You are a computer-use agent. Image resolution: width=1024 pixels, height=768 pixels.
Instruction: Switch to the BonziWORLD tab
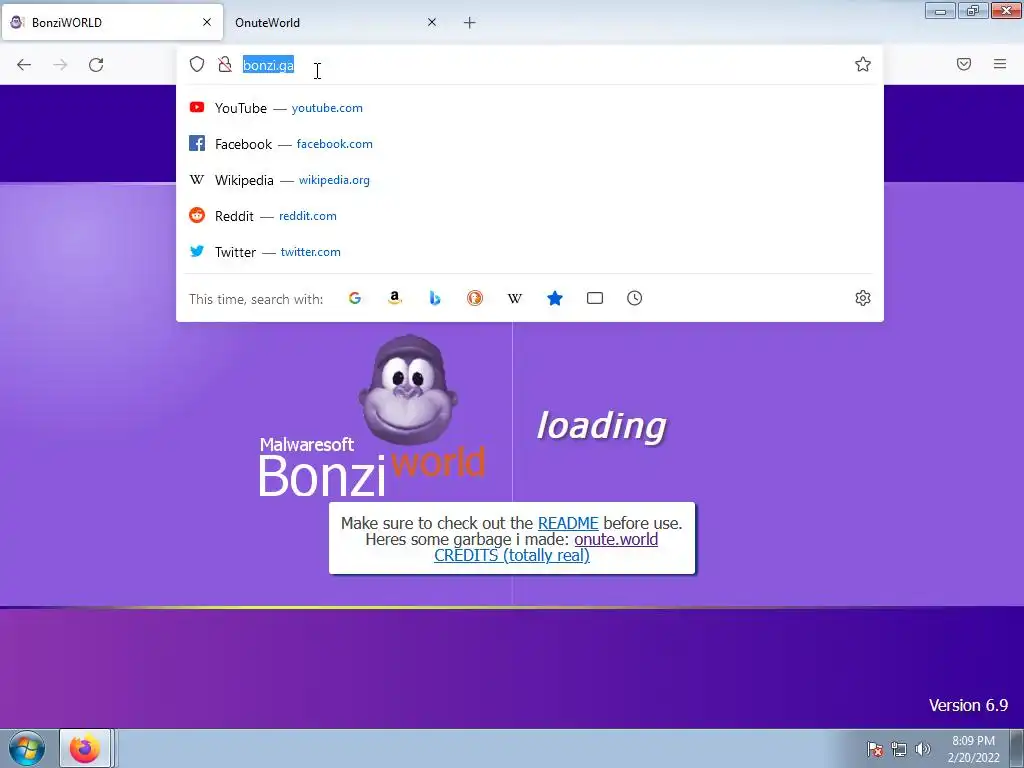click(x=112, y=22)
